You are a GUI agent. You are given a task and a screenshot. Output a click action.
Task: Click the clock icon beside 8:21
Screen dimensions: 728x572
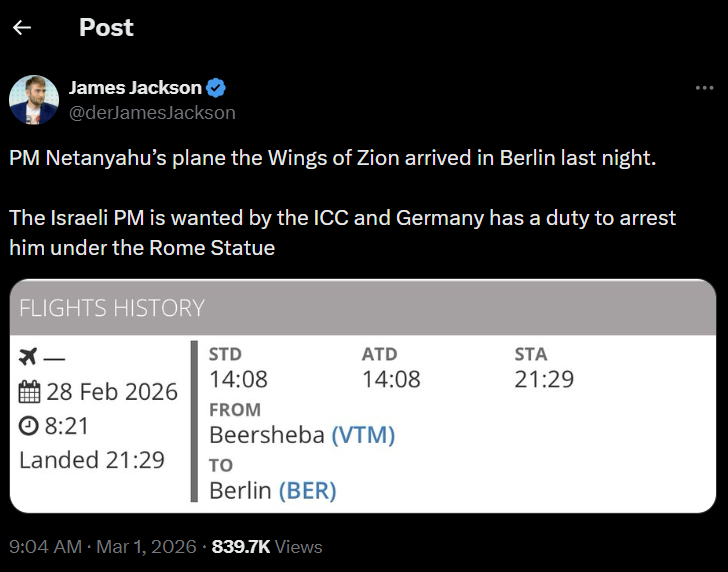(x=29, y=426)
